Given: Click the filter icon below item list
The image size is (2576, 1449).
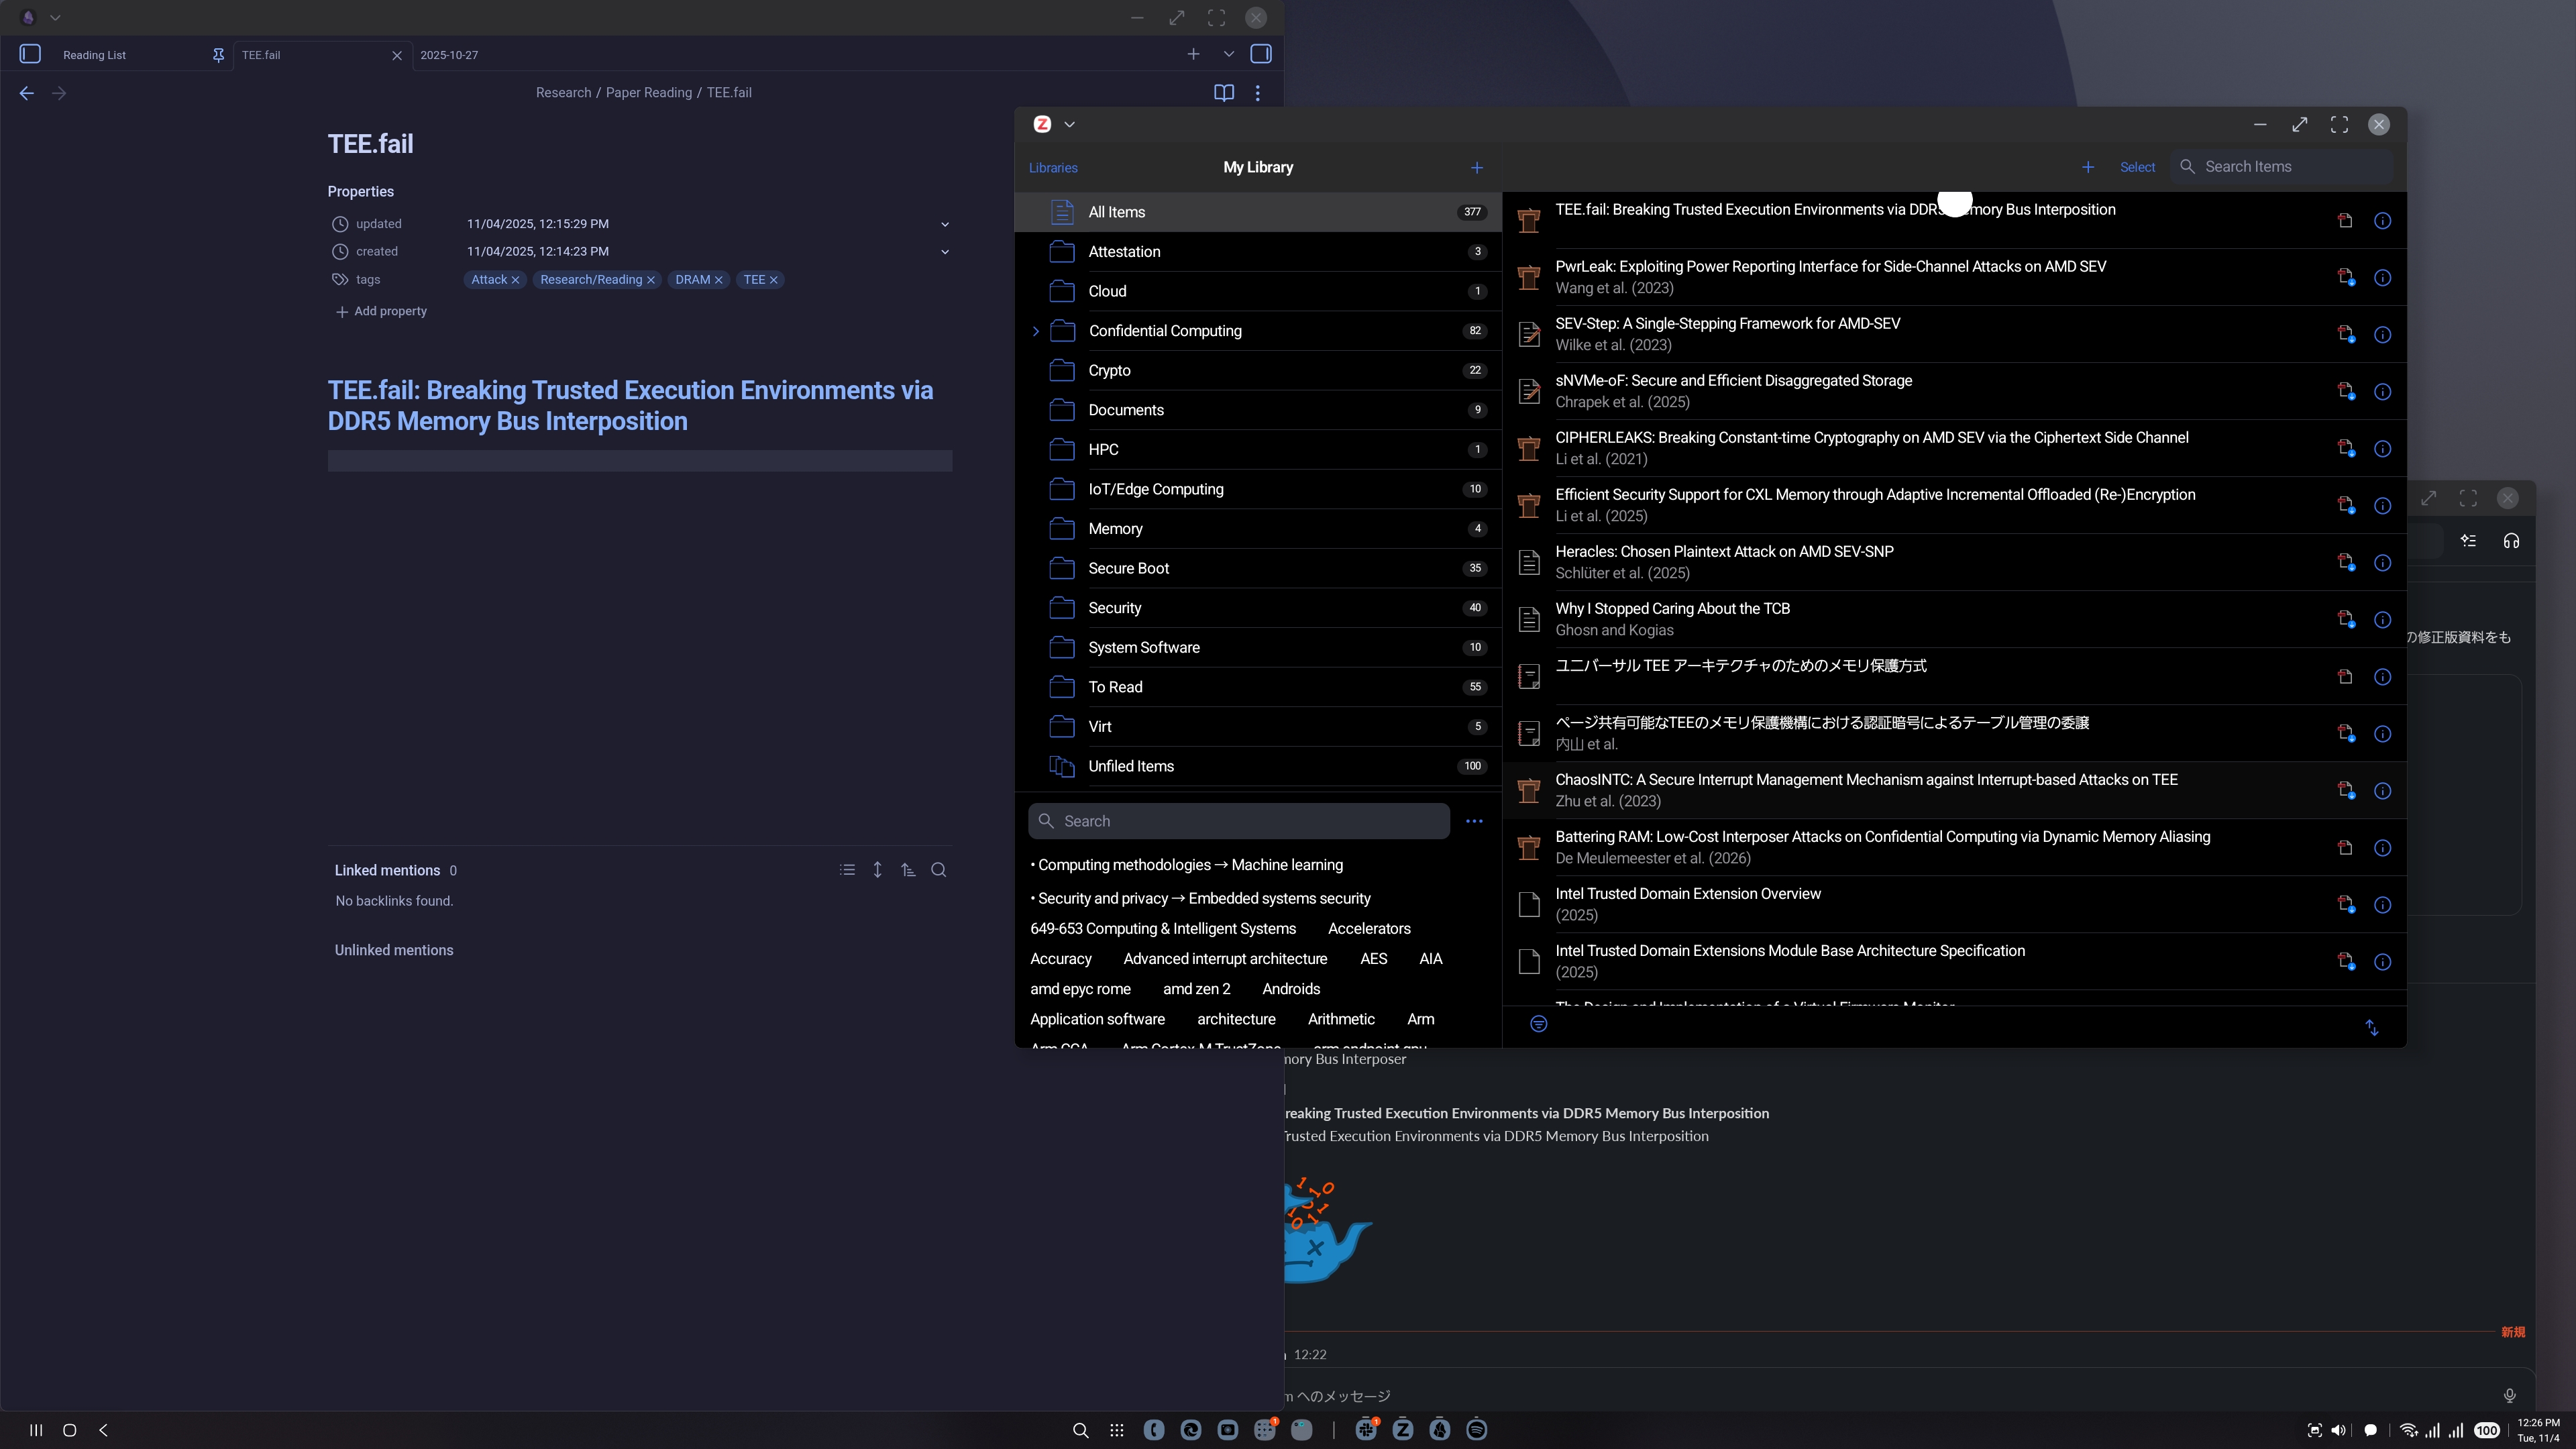Looking at the screenshot, I should click(1538, 1024).
